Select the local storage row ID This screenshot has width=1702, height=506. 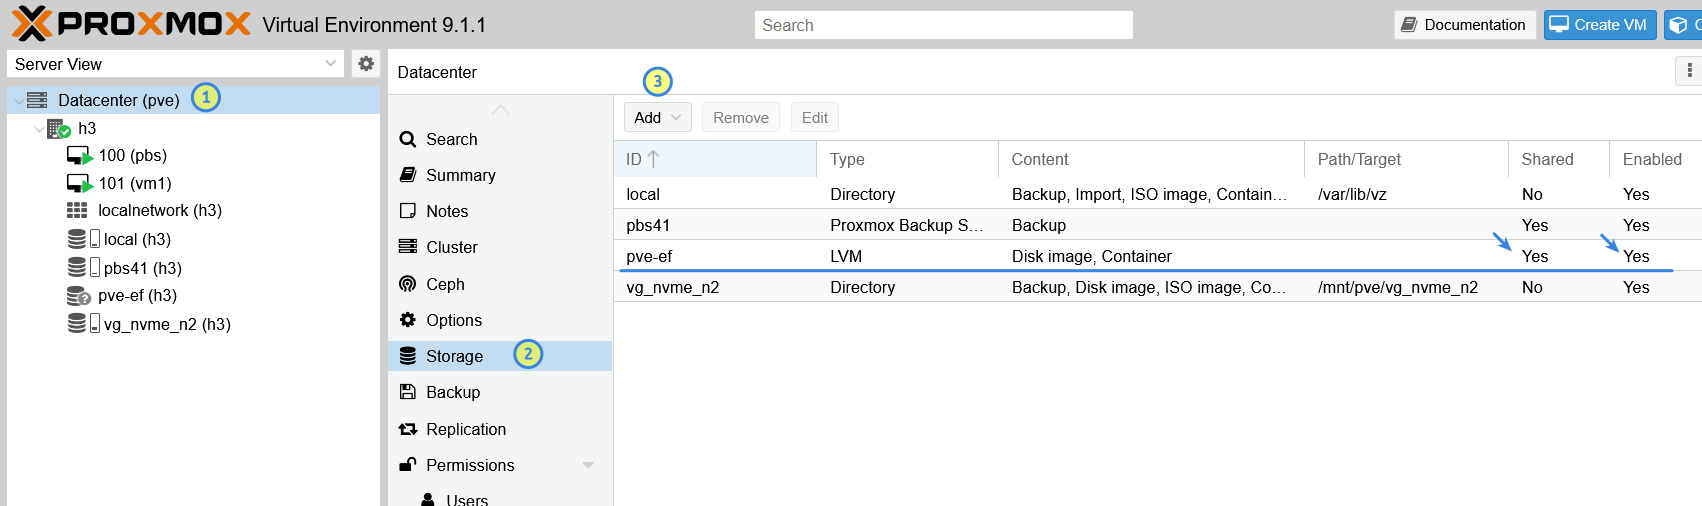[x=643, y=194]
